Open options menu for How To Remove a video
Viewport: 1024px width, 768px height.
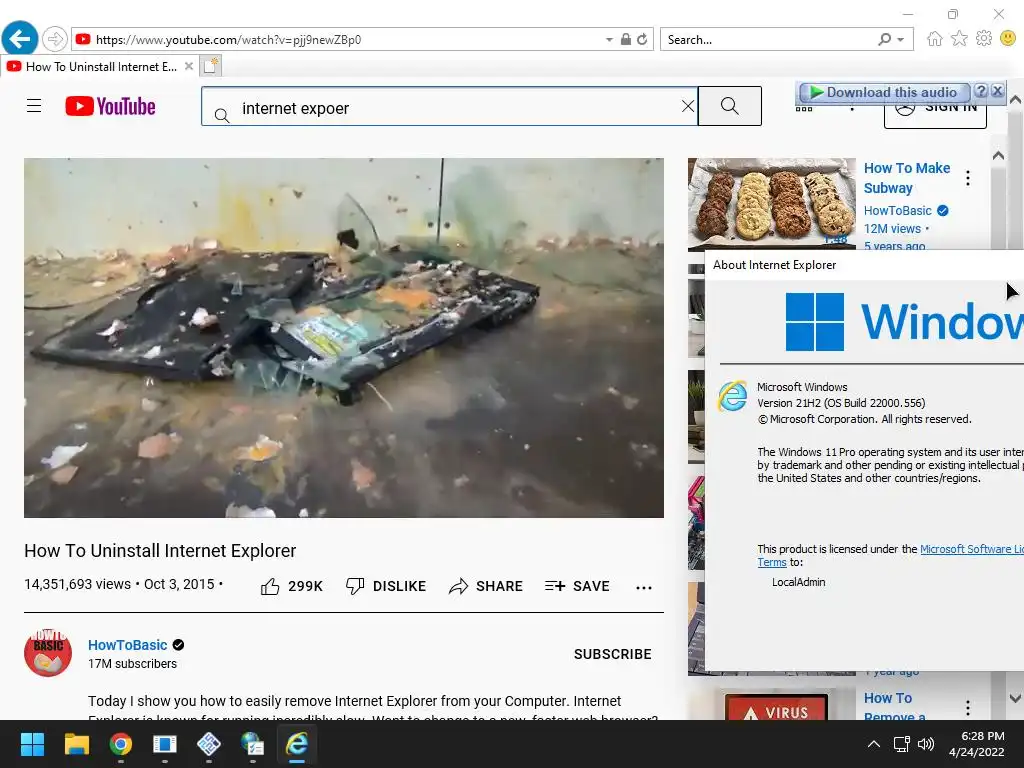[x=968, y=708]
